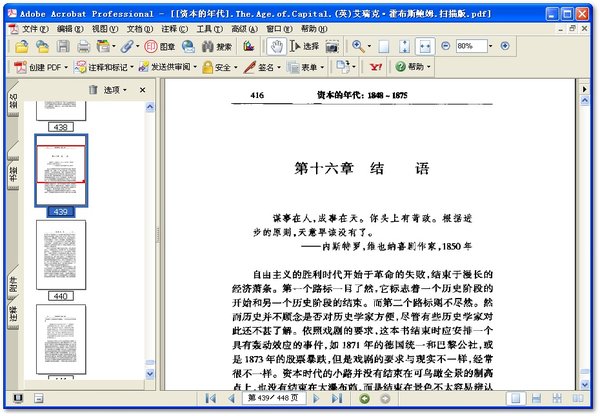Open the 帮助 toolbar dropdown
600x416 pixels.
click(412, 67)
